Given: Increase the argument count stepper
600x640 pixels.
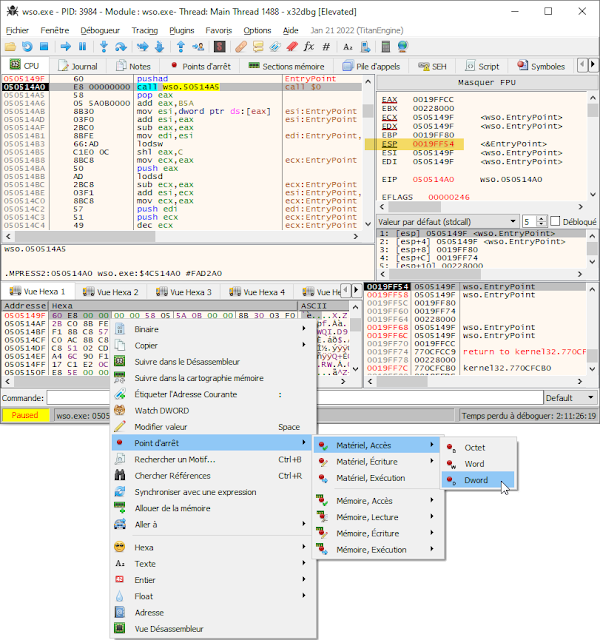Looking at the screenshot, I should point(542,219).
